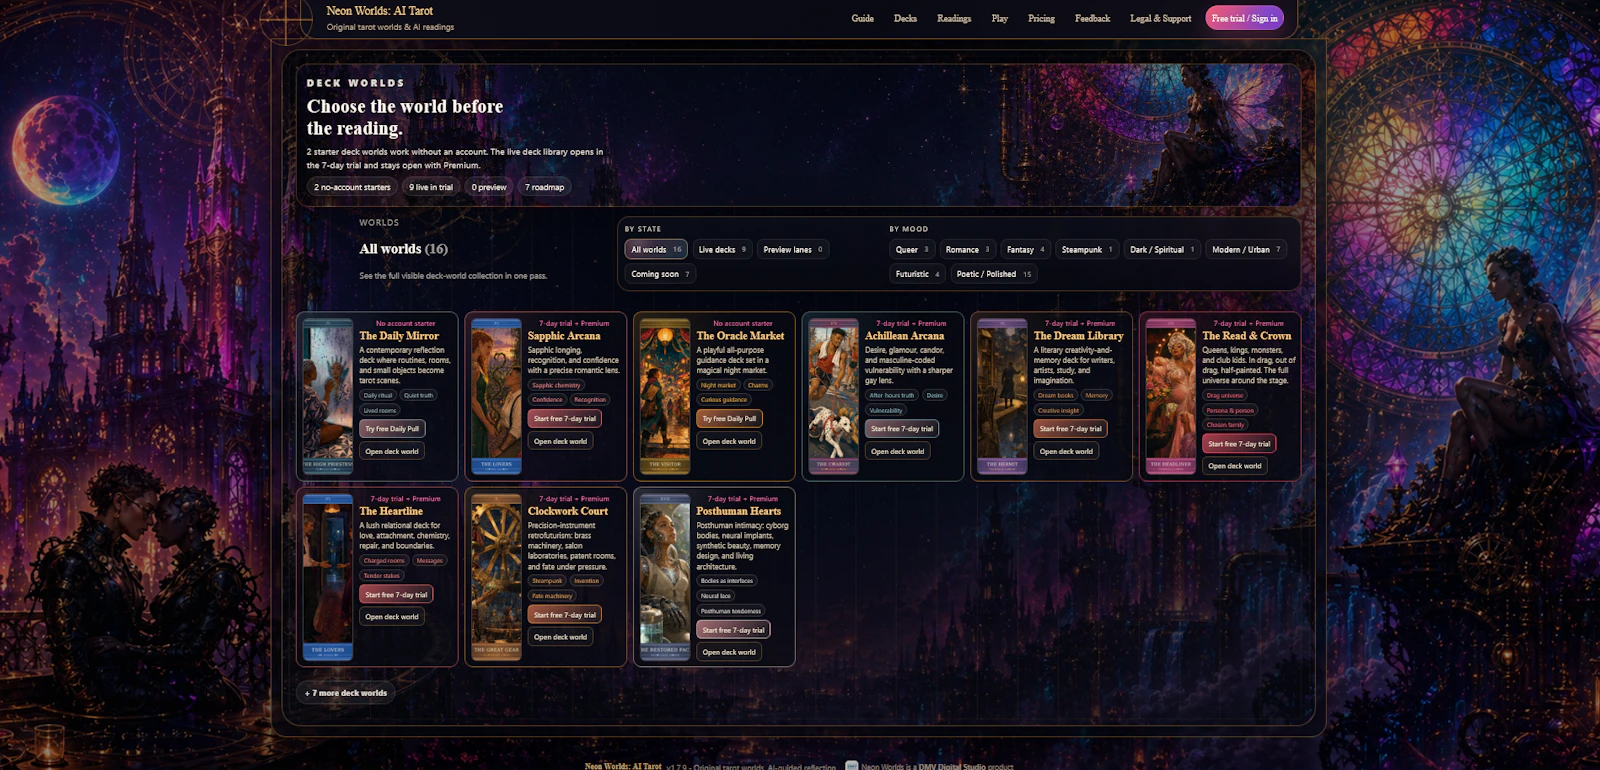The height and width of the screenshot is (770, 1600).
Task: Toggle the Poetic / Polished mood filter
Action: click(994, 274)
